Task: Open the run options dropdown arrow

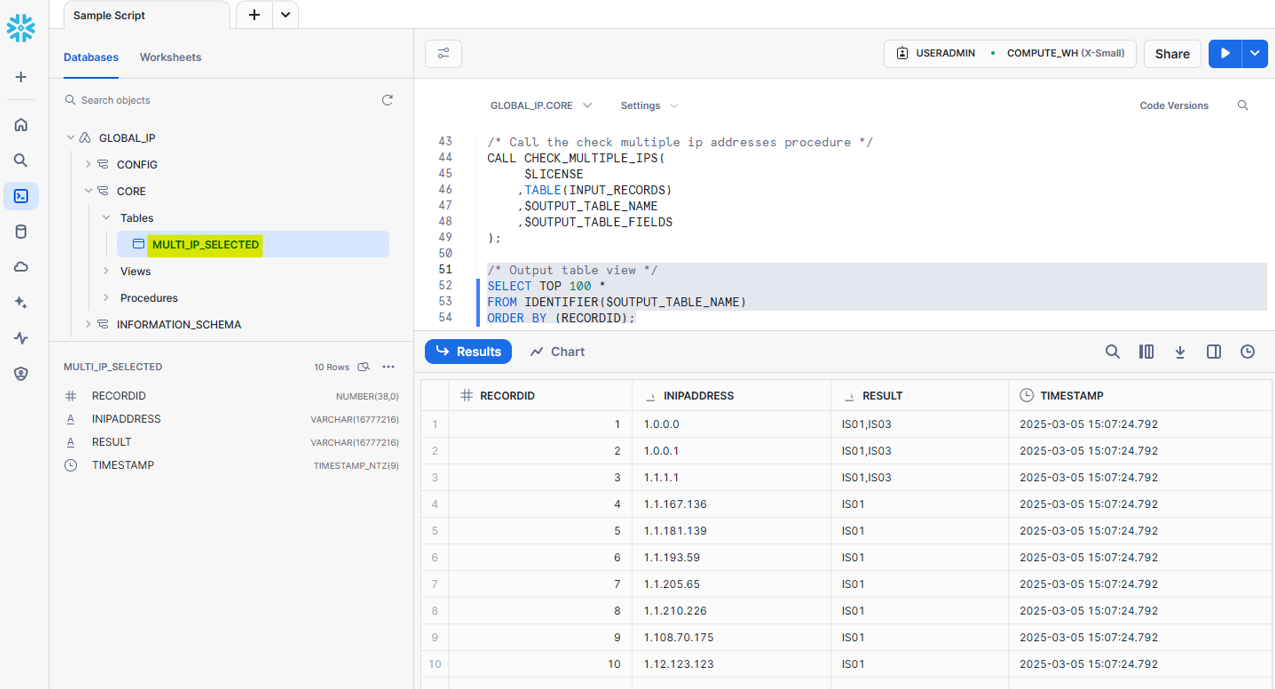Action: 1255,54
